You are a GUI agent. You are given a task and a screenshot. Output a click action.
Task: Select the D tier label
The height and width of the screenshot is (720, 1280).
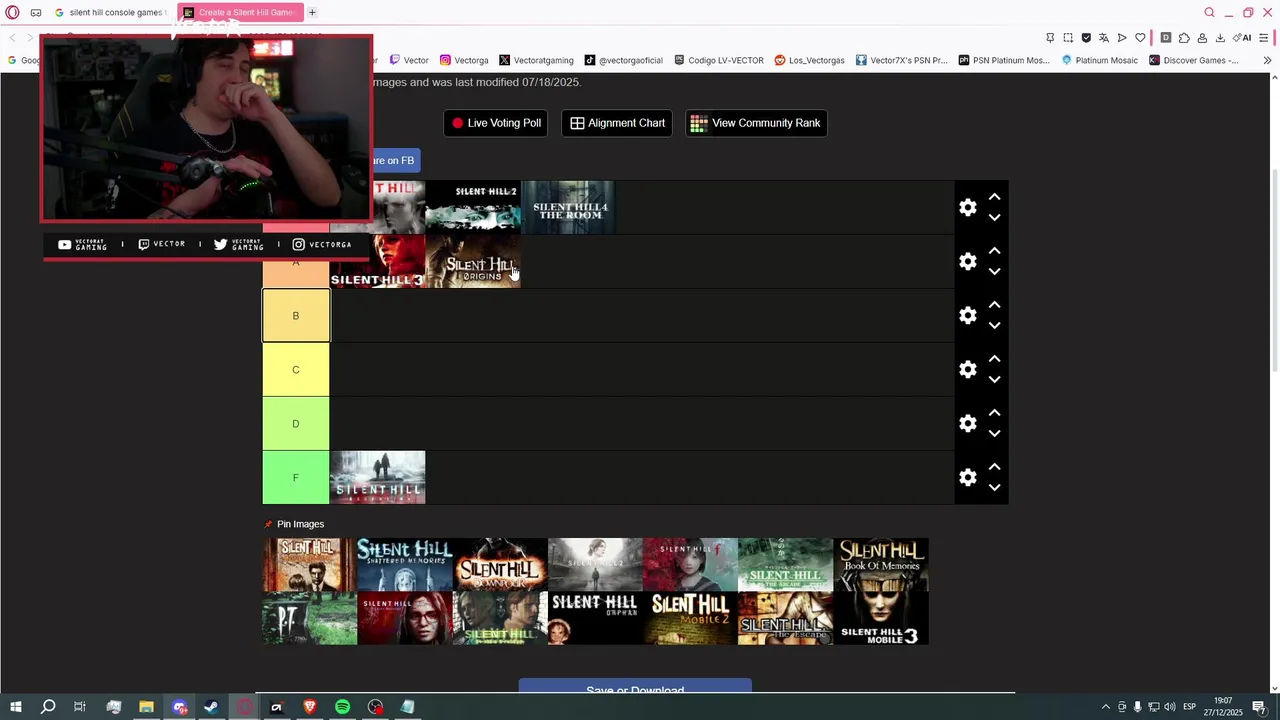(296, 423)
